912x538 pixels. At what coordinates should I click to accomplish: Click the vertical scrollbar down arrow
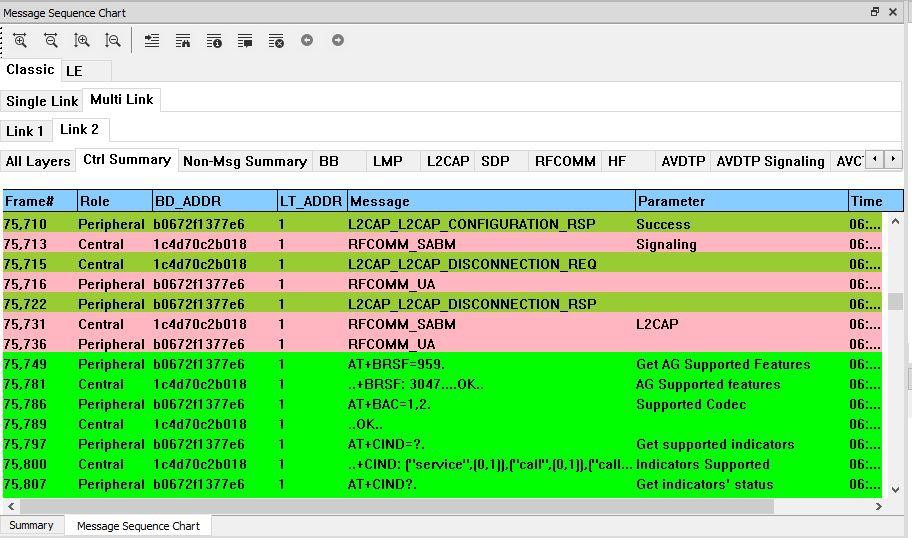[895, 490]
